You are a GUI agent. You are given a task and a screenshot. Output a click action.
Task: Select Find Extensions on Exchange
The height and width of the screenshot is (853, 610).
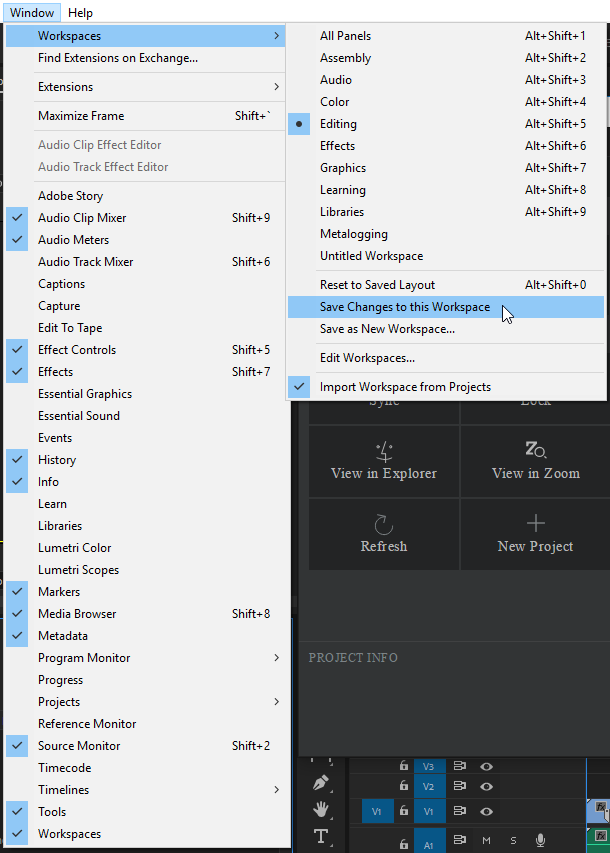point(145,58)
